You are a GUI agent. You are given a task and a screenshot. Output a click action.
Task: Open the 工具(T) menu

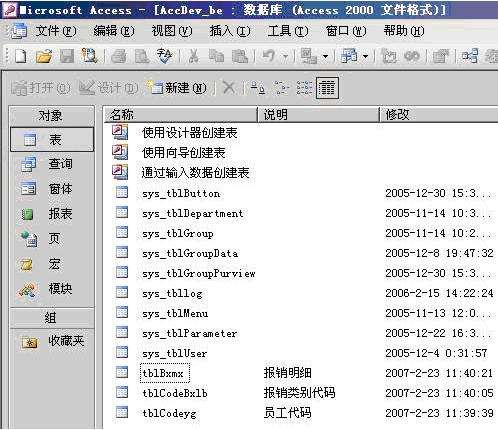pos(288,31)
